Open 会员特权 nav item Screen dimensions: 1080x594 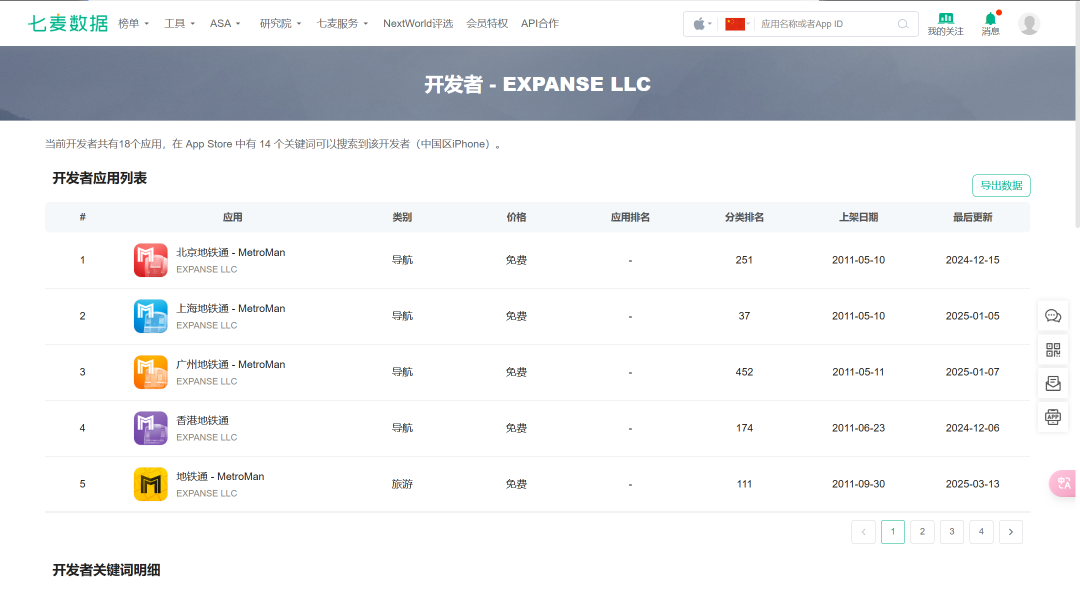487,23
